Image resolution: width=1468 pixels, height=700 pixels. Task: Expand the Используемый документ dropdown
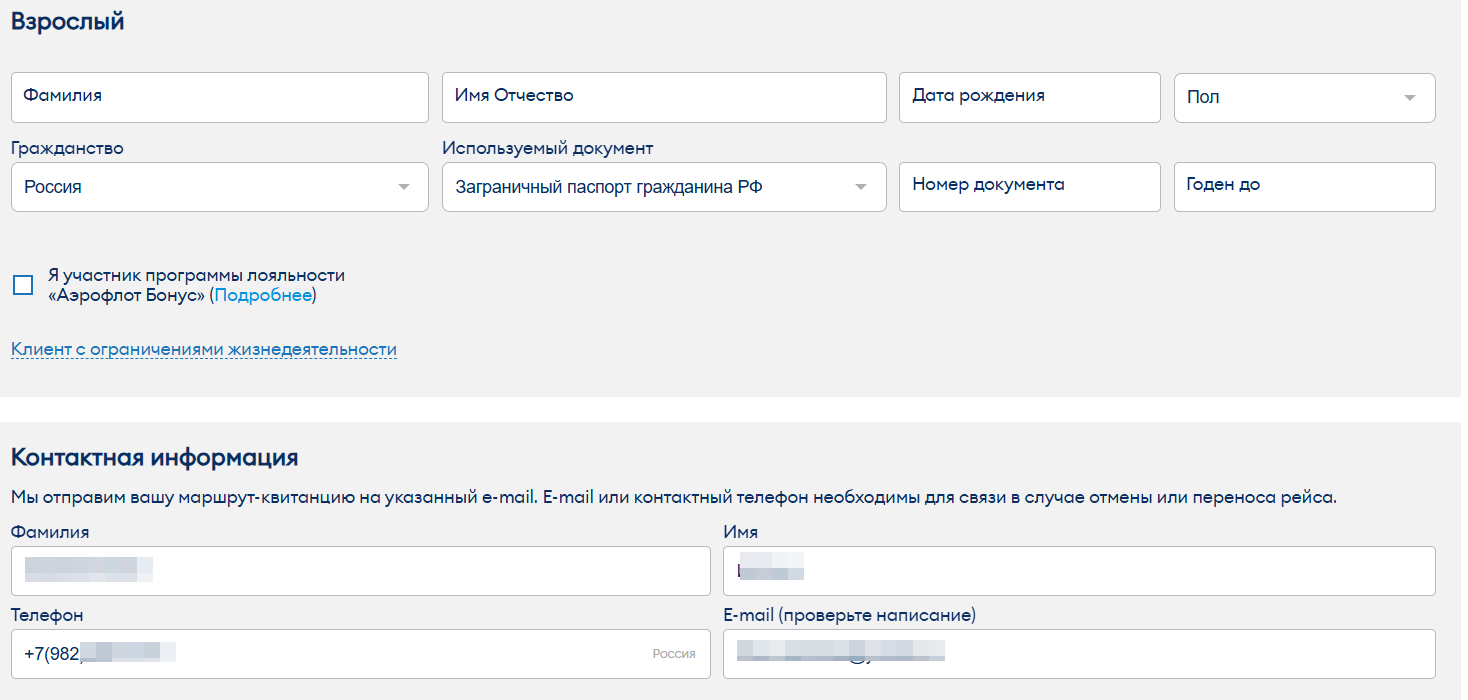(x=650, y=187)
